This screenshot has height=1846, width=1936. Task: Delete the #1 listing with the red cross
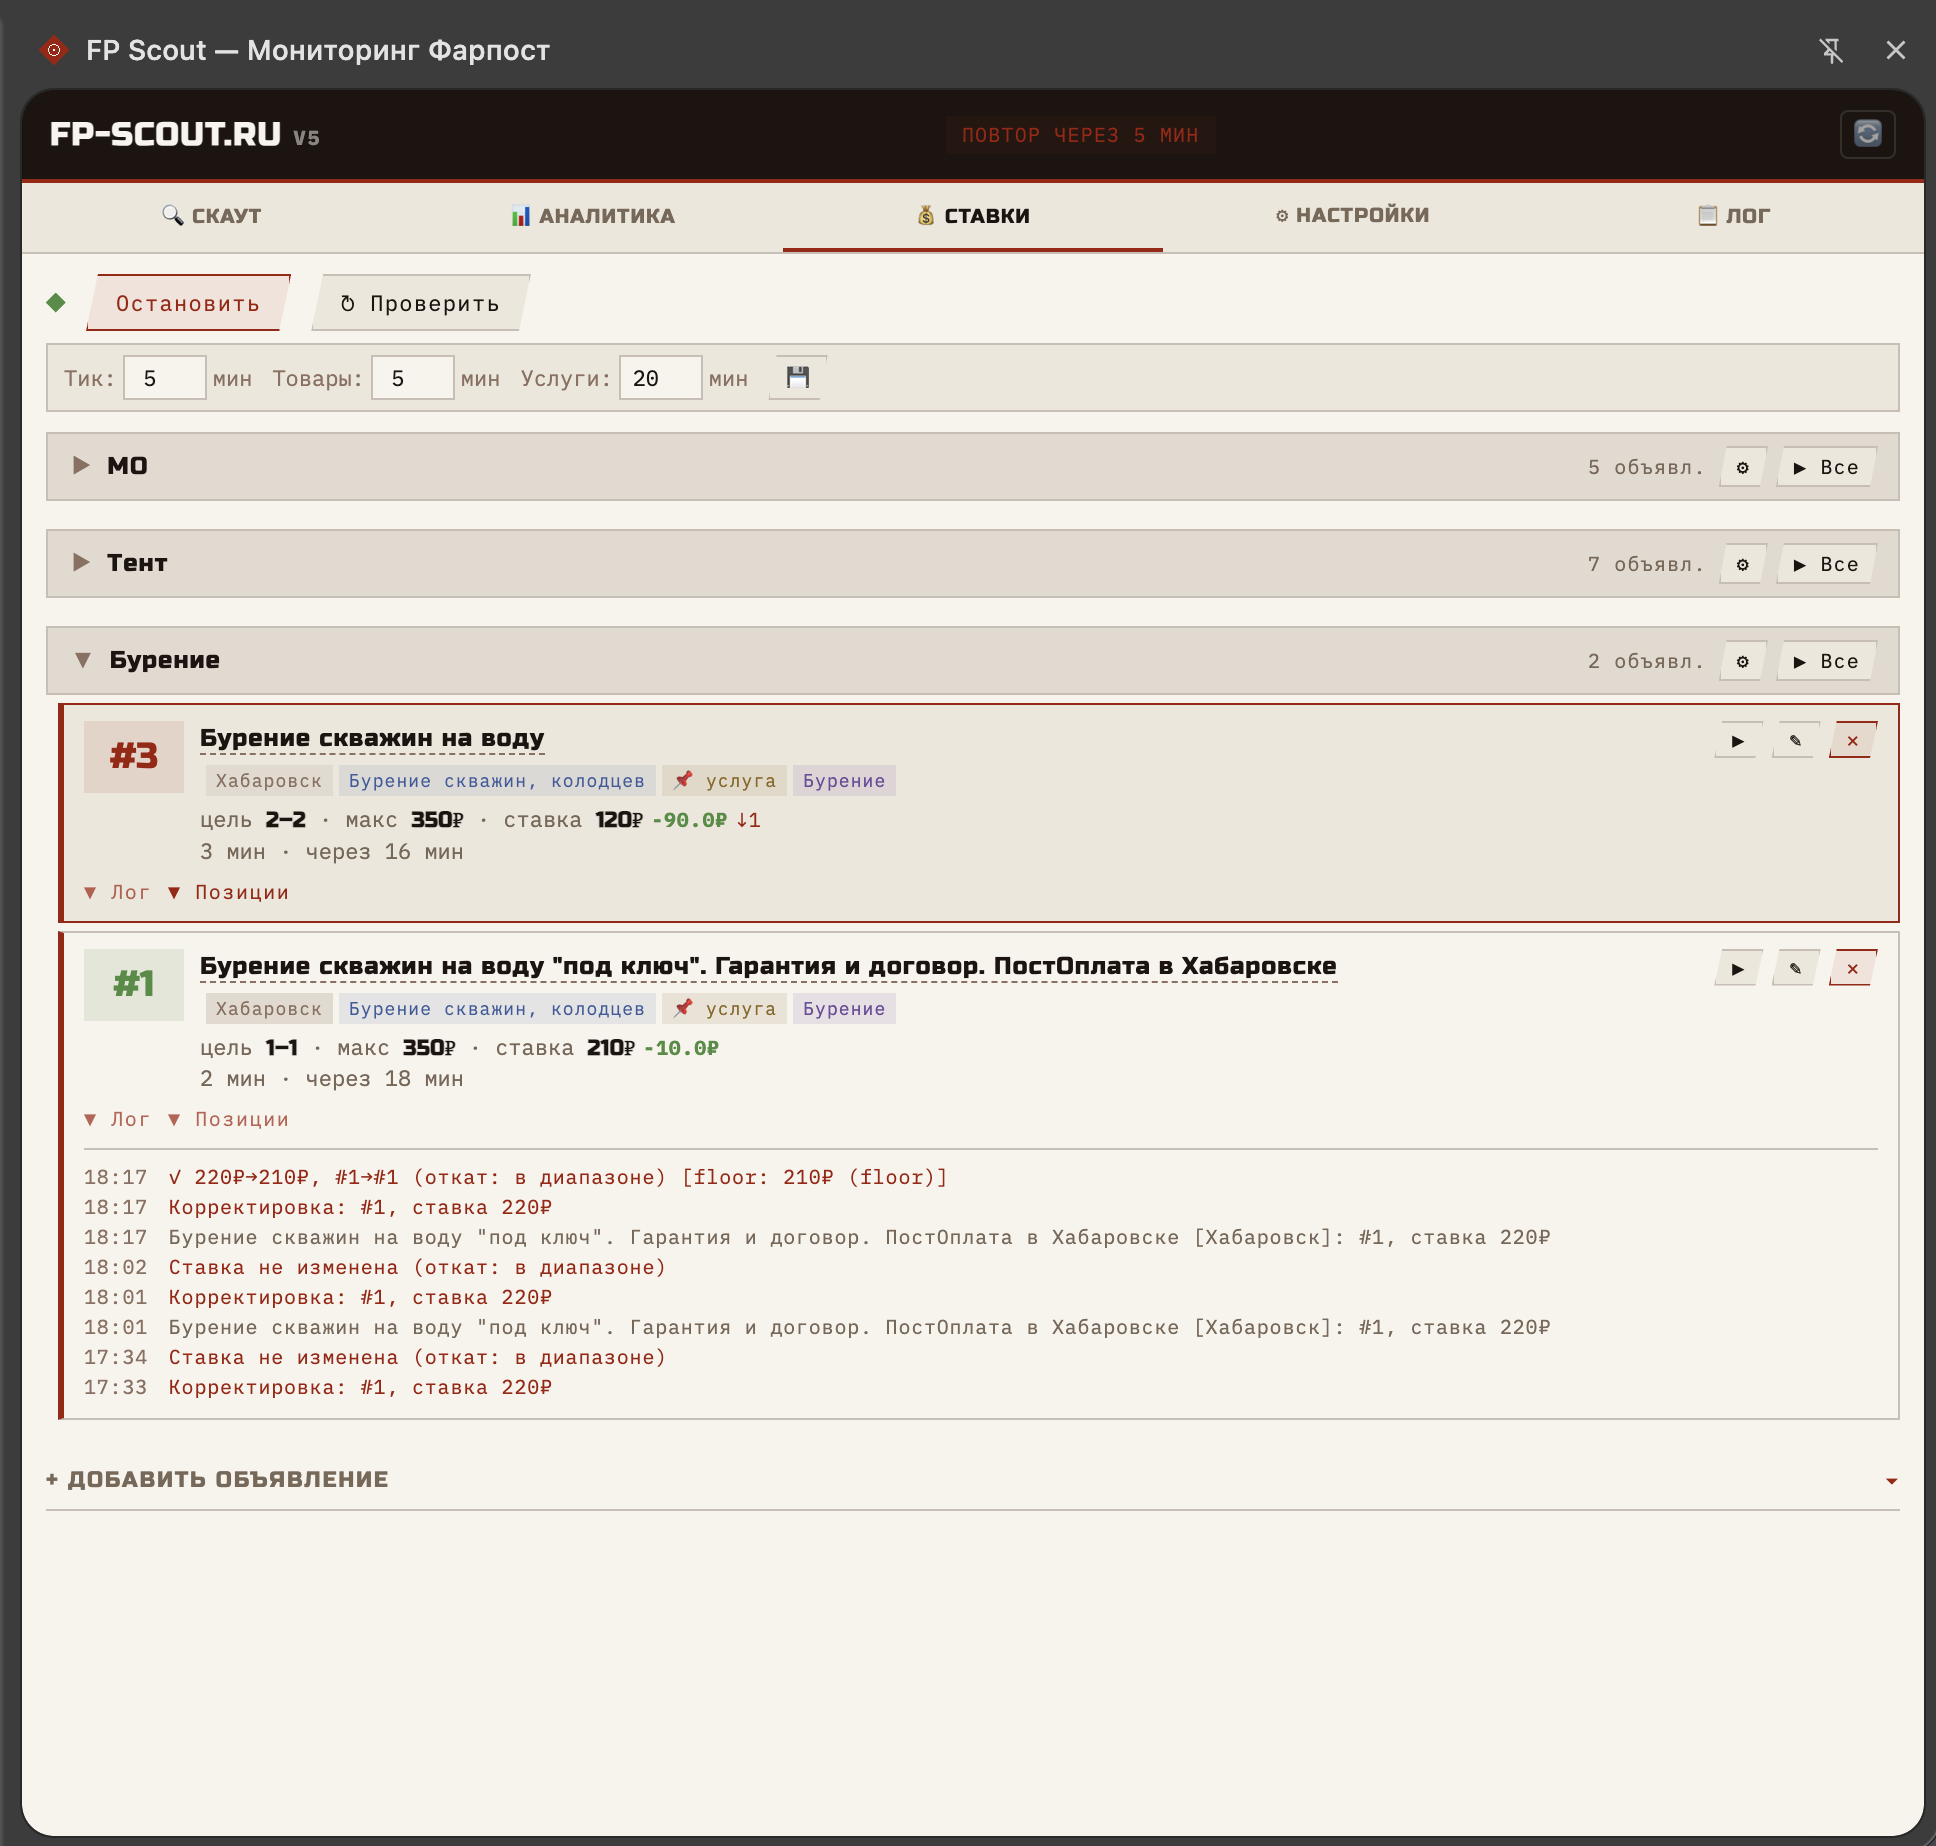click(x=1853, y=969)
